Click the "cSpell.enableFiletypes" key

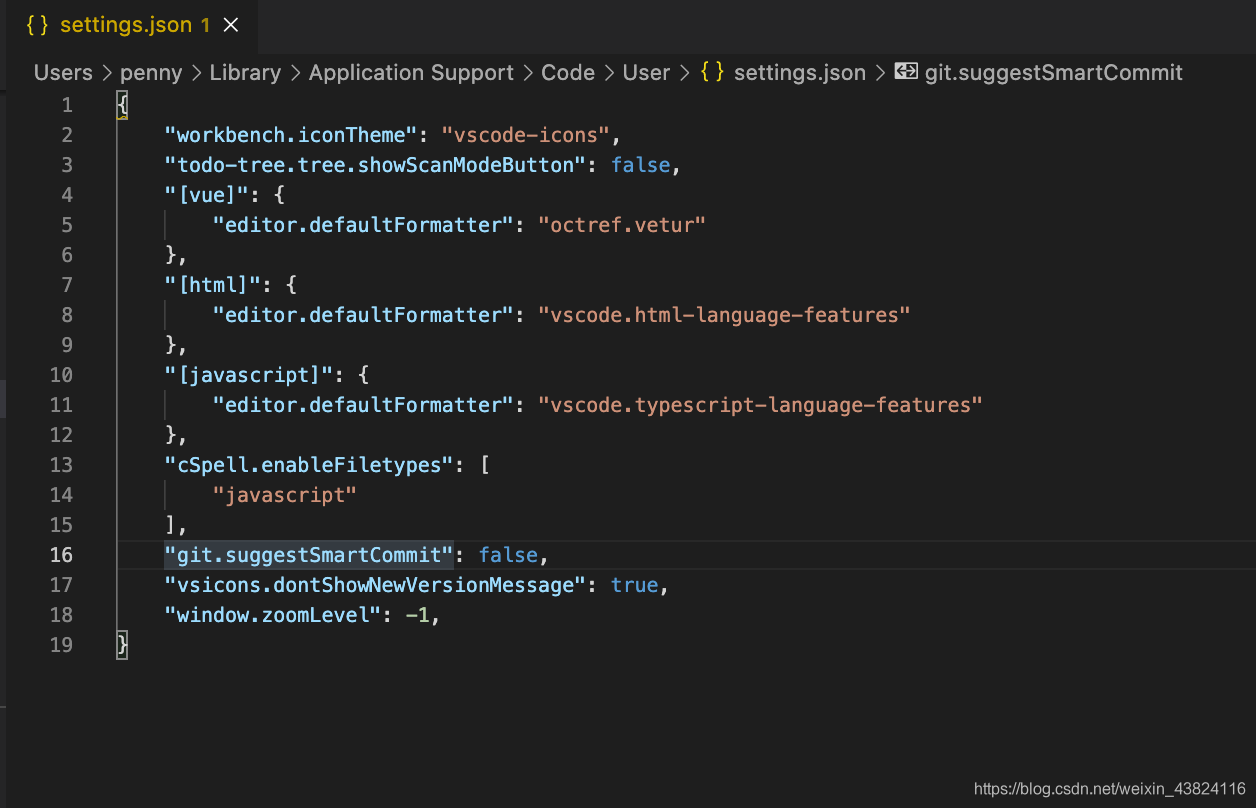click(309, 465)
